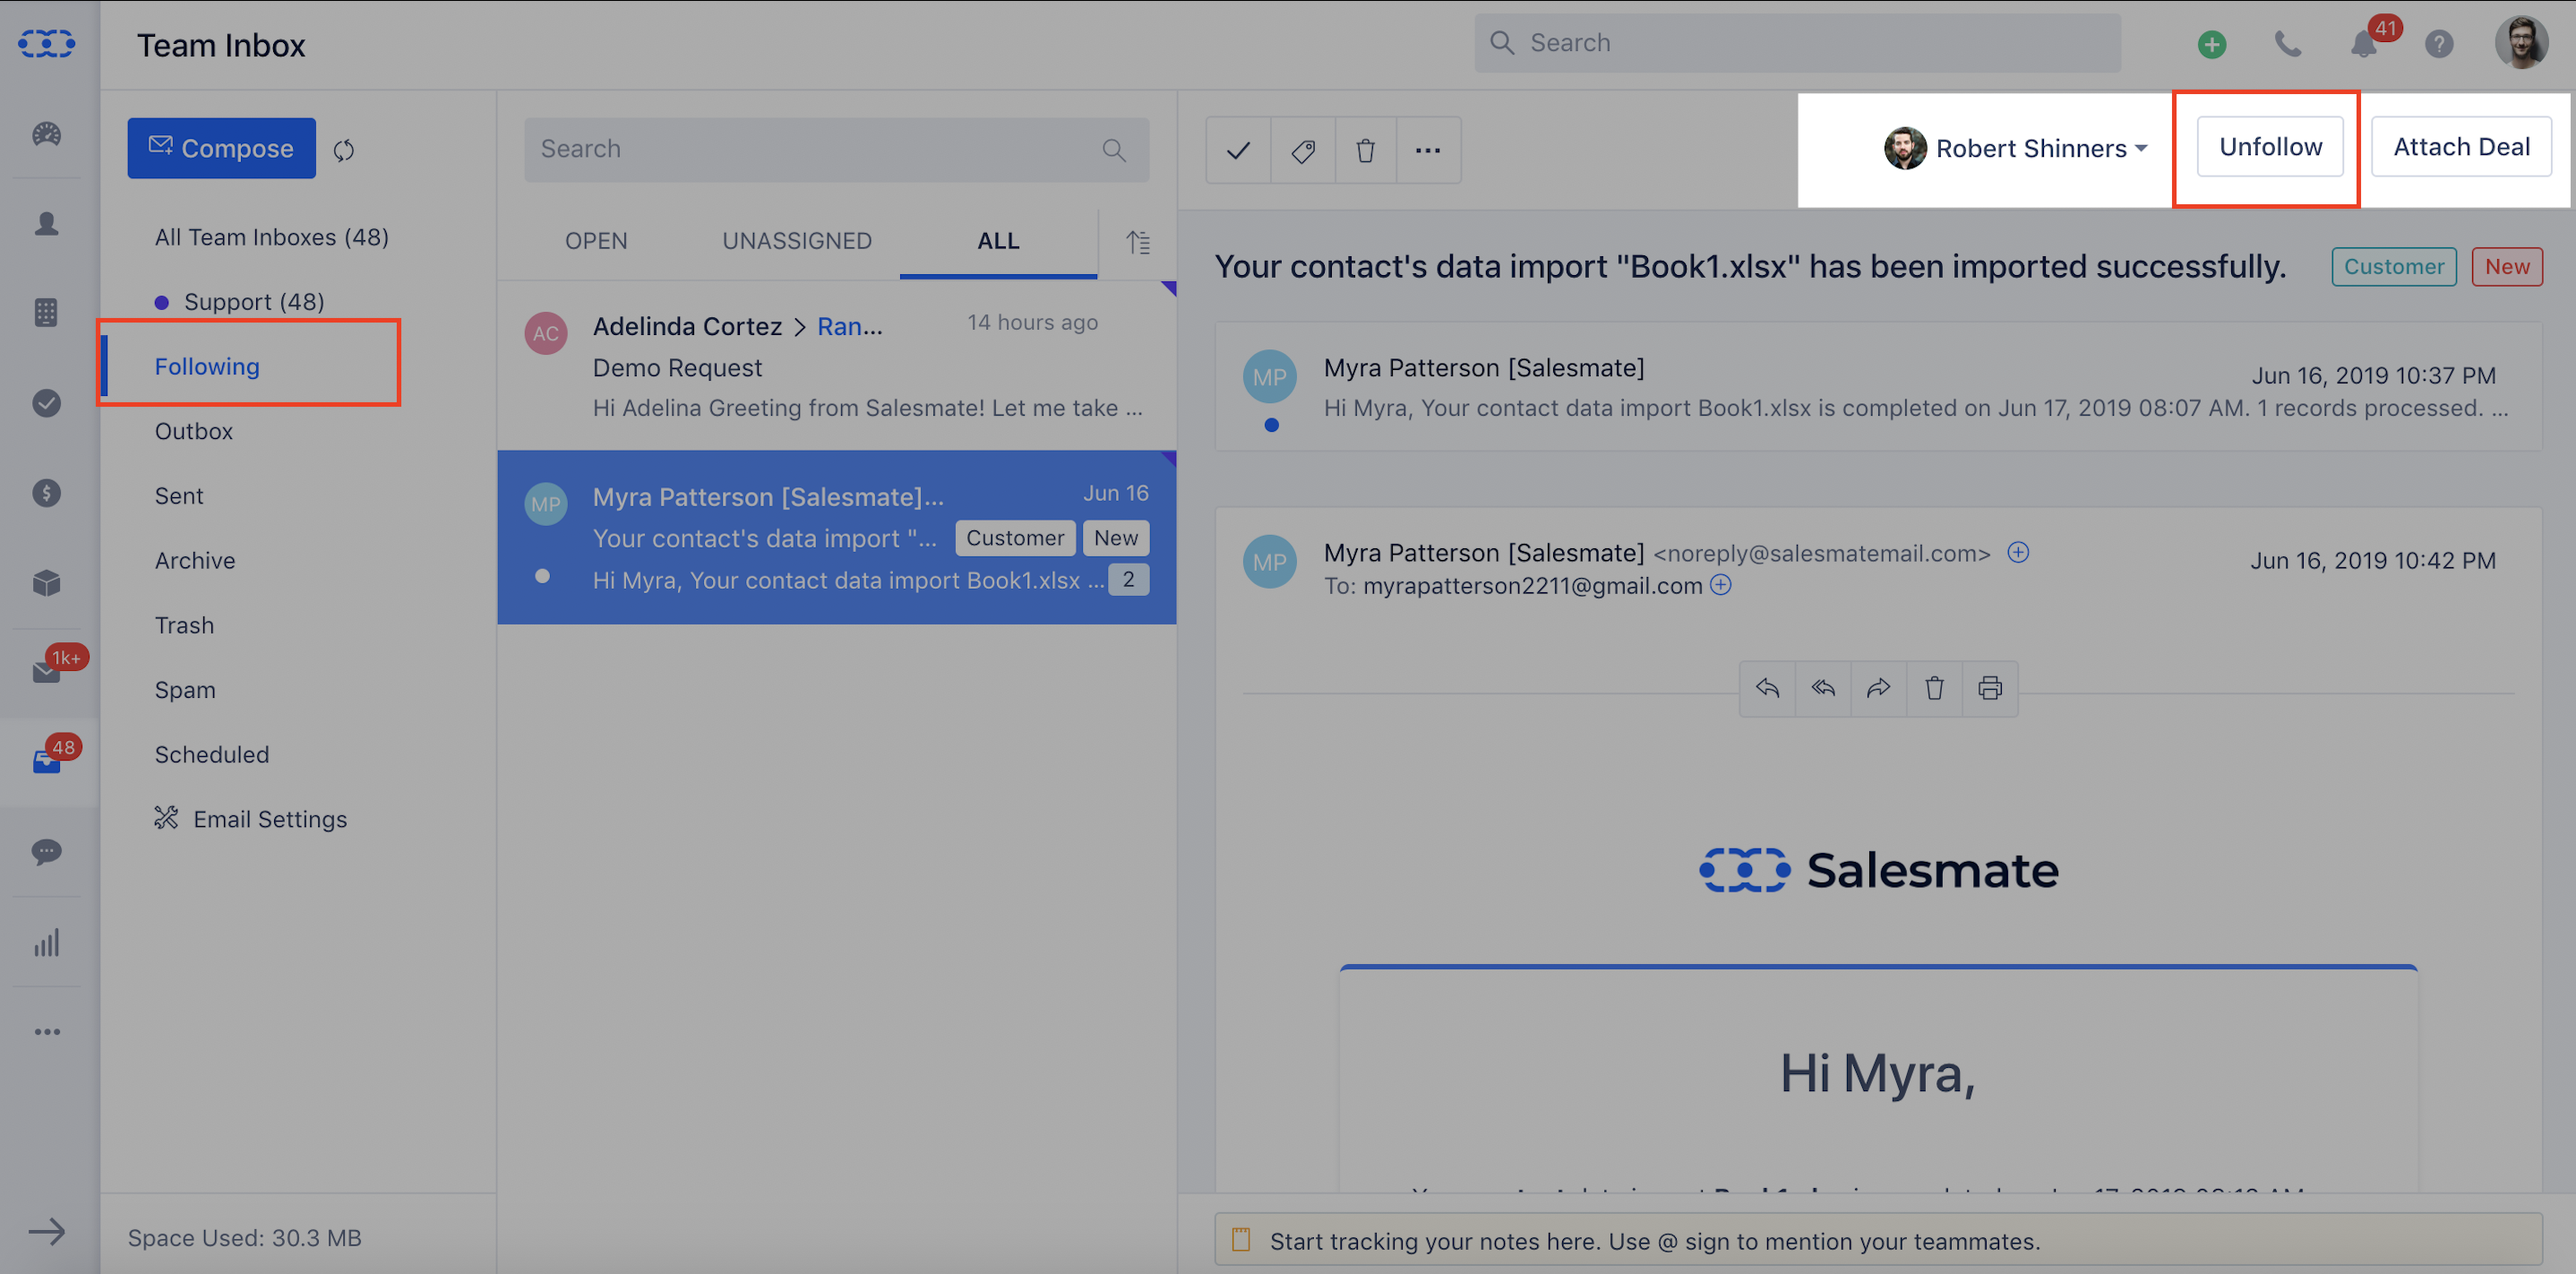The image size is (2576, 1274).
Task: Open the Scheduled folder
Action: click(212, 755)
